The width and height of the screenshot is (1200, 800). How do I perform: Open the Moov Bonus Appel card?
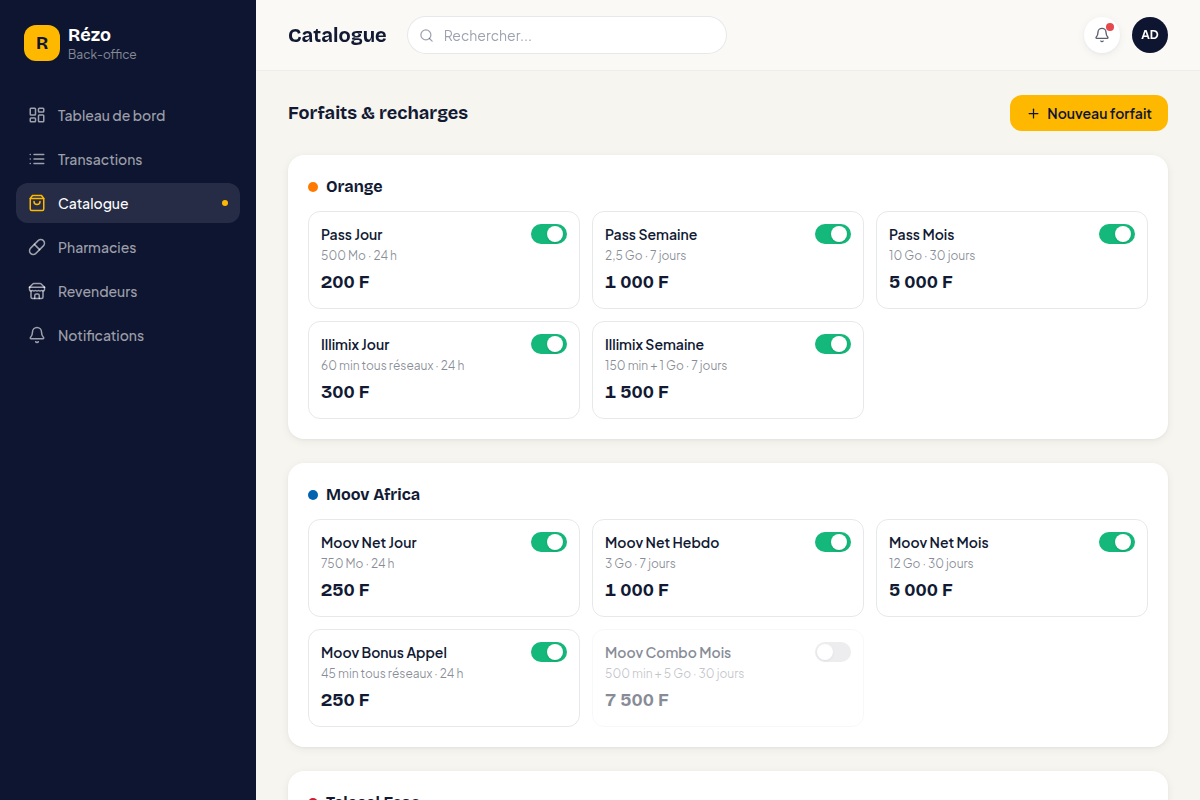(444, 678)
